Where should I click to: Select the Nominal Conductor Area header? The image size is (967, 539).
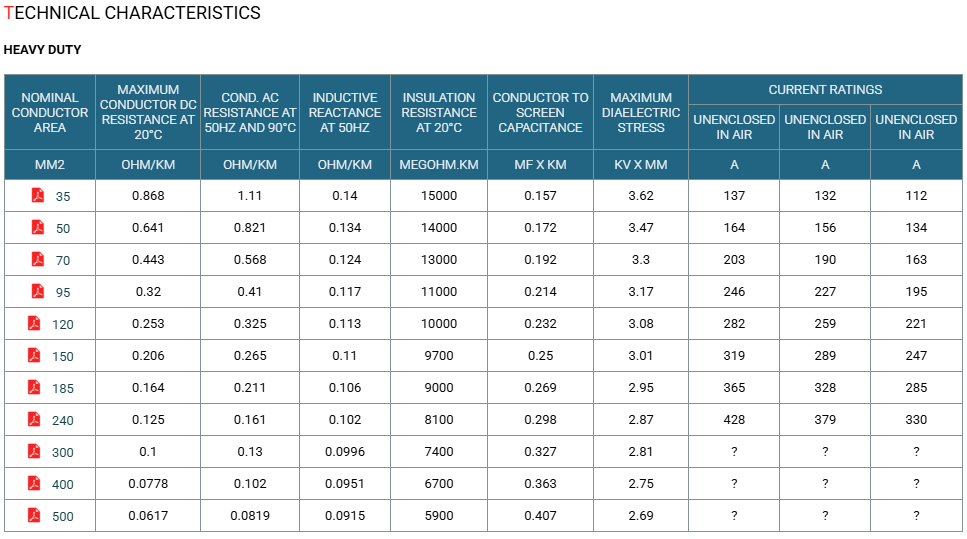coord(50,112)
